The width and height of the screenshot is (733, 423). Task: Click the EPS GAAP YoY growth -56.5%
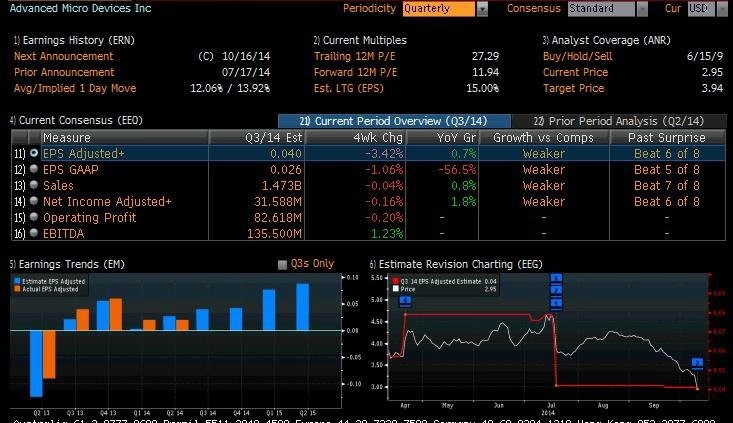[x=457, y=169]
